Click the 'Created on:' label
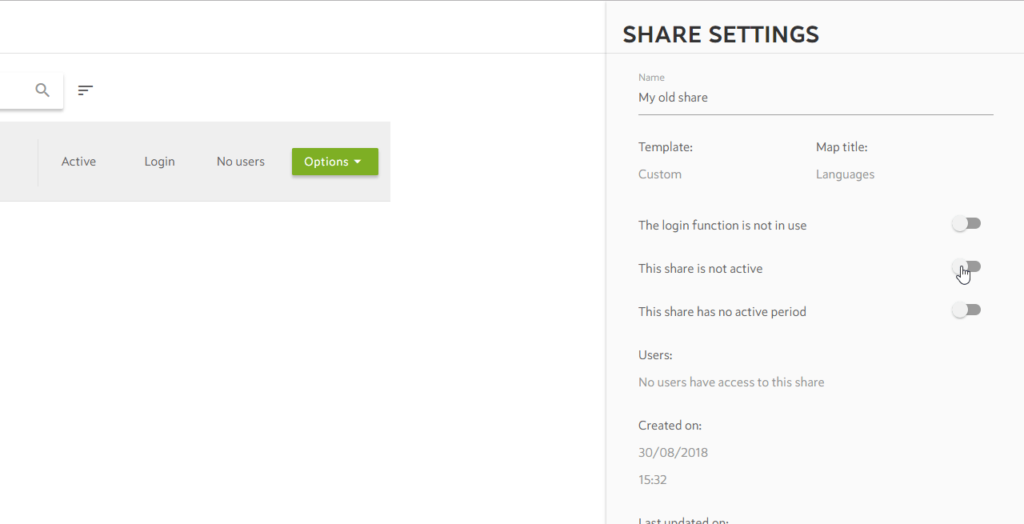Image resolution: width=1024 pixels, height=524 pixels. pos(669,425)
